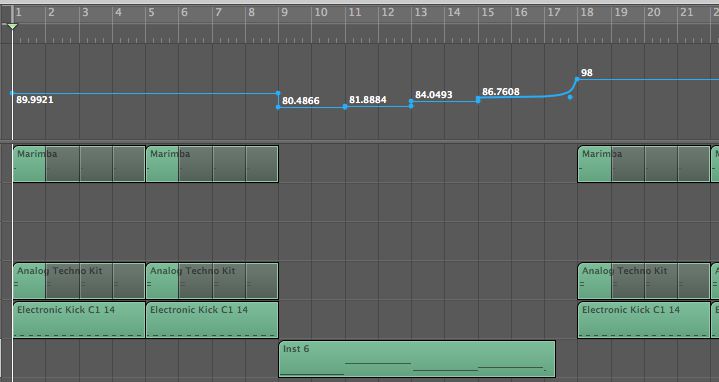Select the Marimba region at bar 18
The width and height of the screenshot is (719, 382).
coord(644,164)
